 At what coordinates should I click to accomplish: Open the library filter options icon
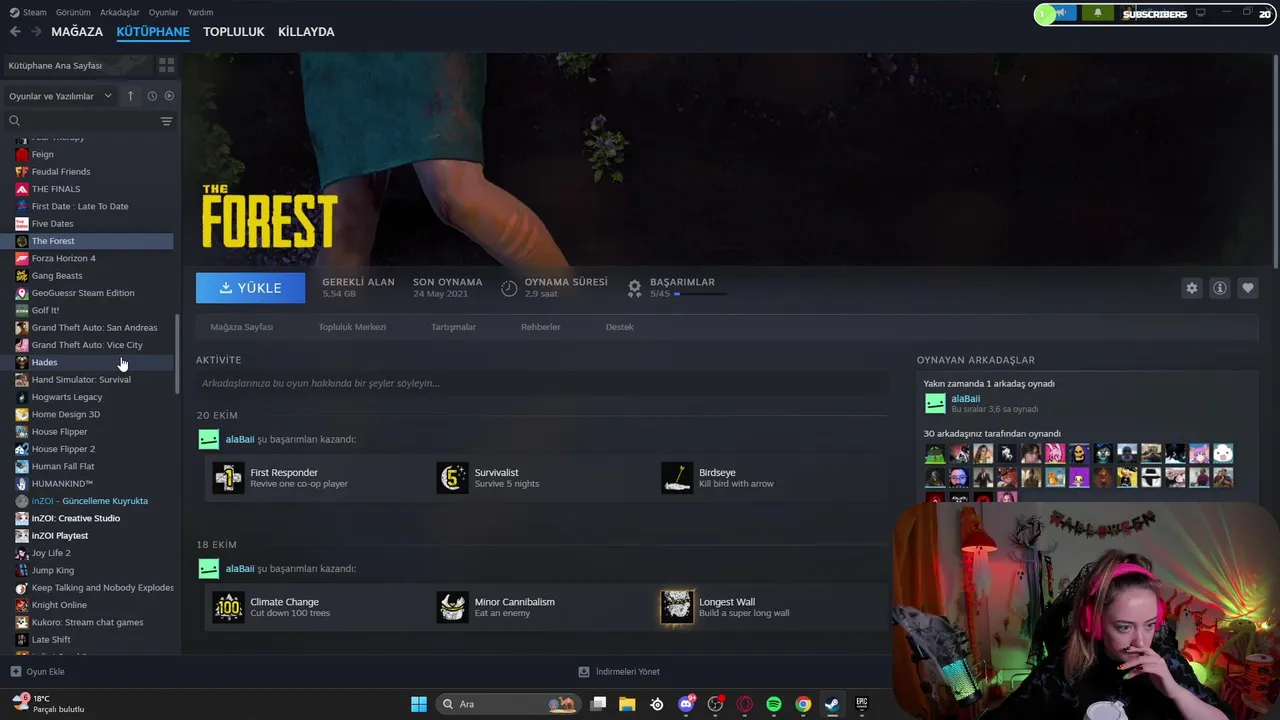pos(166,121)
